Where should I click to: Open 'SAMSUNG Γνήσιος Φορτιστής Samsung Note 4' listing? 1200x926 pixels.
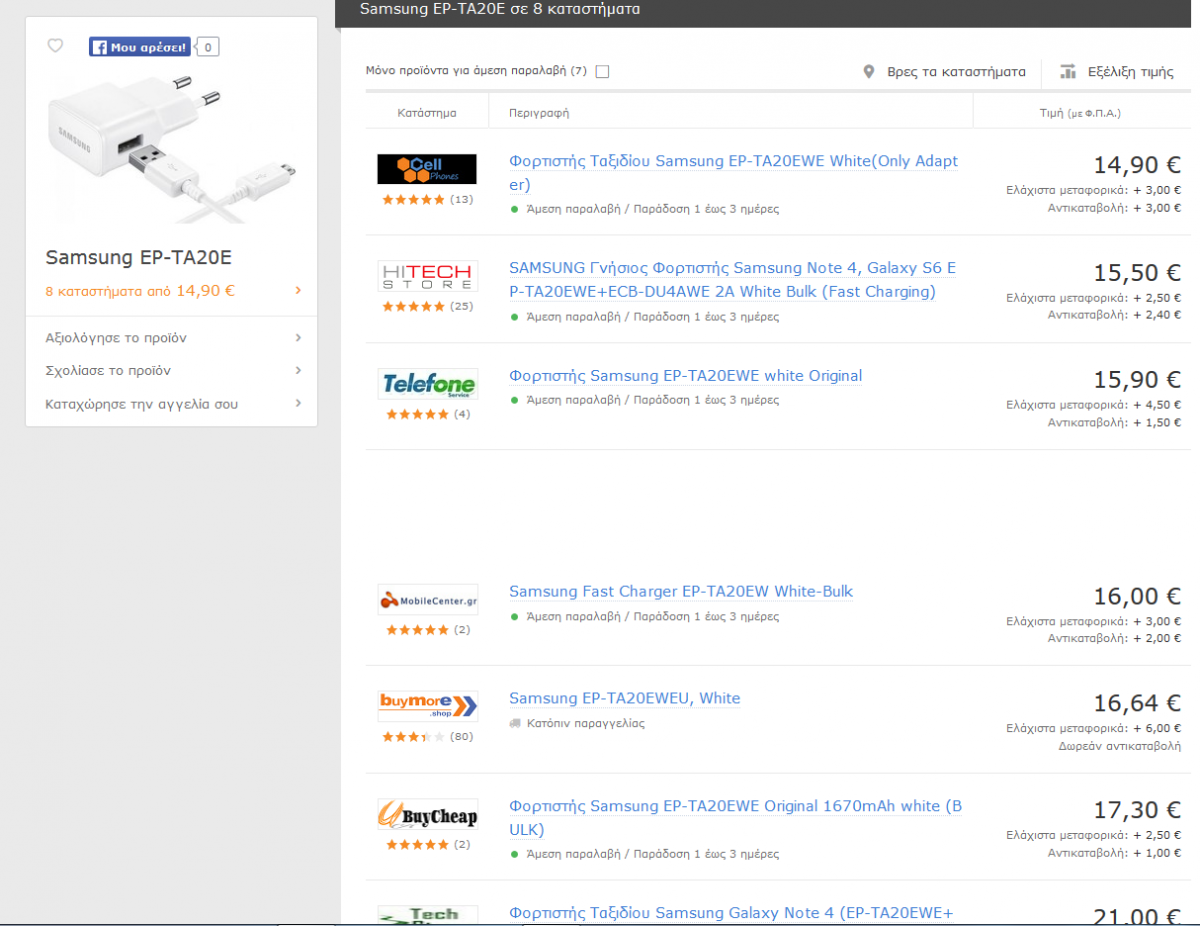point(732,280)
